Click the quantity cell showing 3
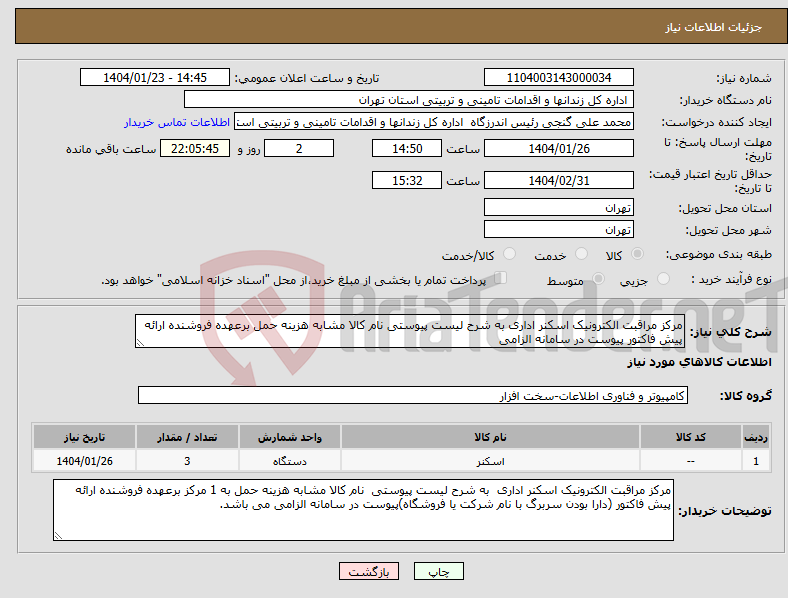Screen dimensions: 788x598 click(187, 461)
